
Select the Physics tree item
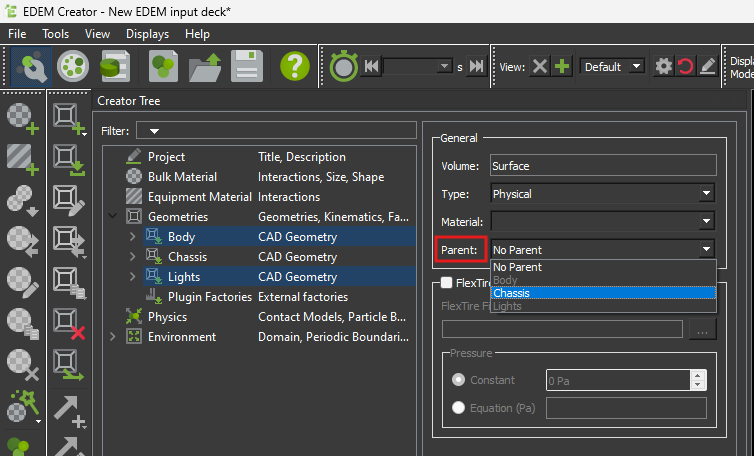pos(167,317)
